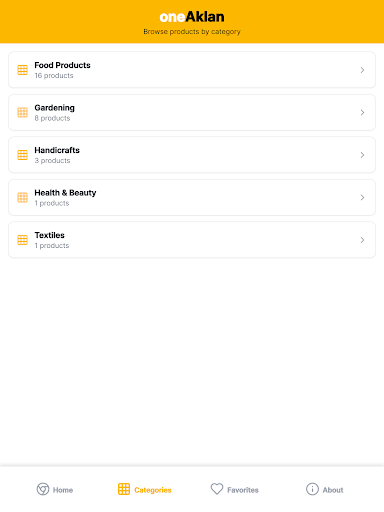
Task: Click the grid icon beside Gardening
Action: pos(22,113)
